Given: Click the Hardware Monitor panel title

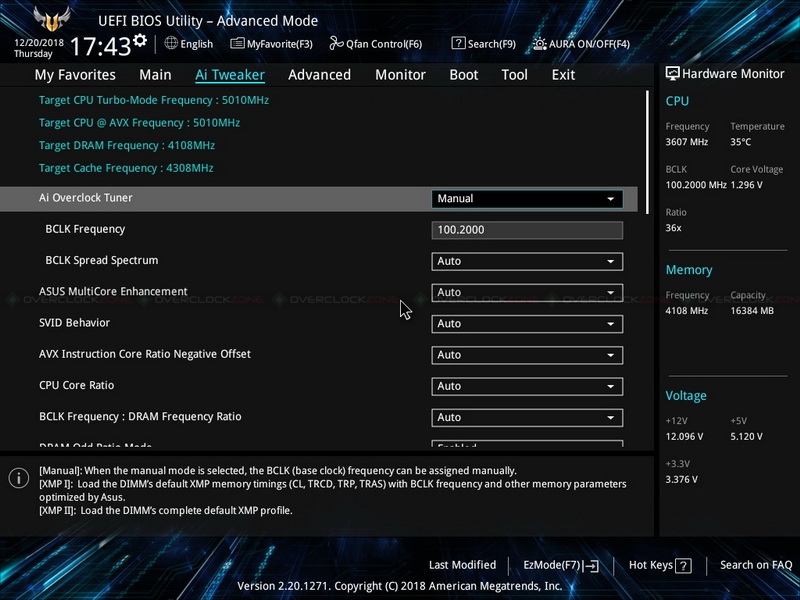Looking at the screenshot, I should [x=733, y=74].
